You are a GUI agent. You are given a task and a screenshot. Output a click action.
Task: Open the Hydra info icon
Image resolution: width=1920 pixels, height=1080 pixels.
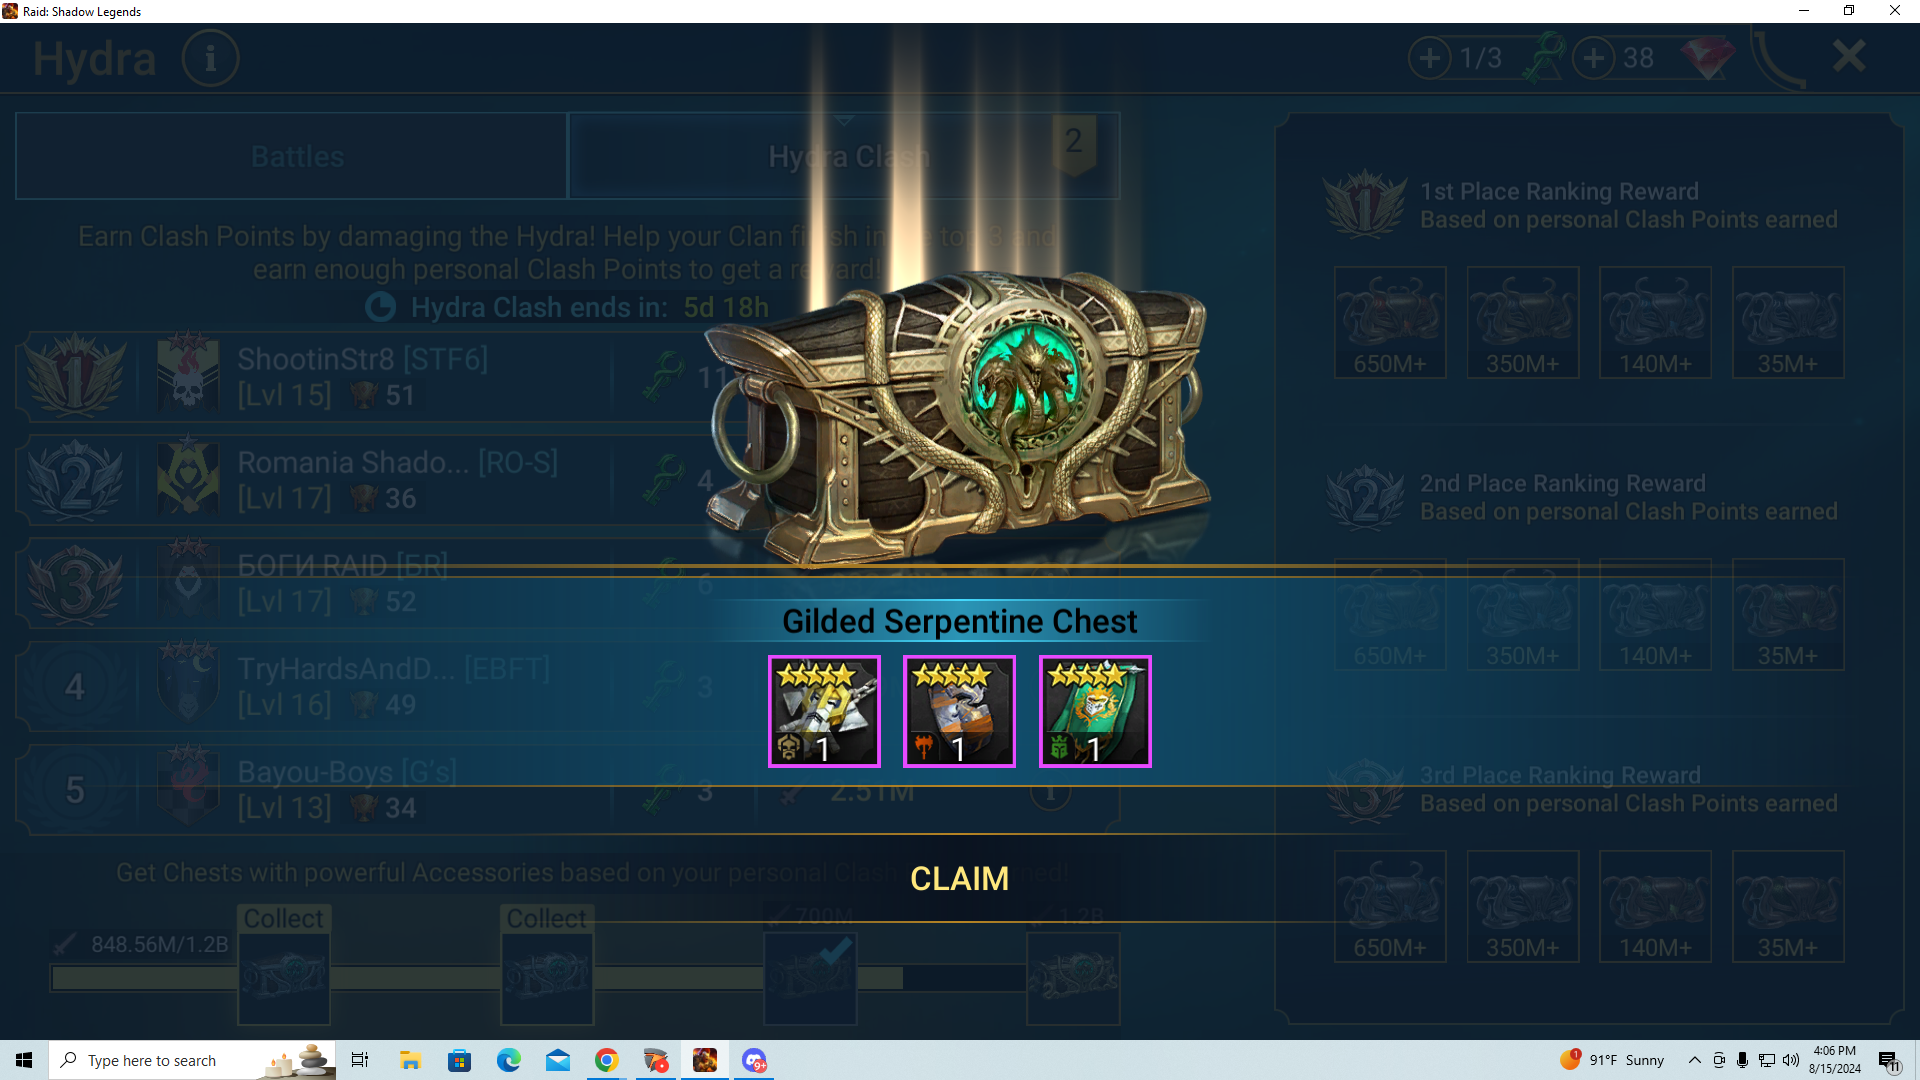210,58
